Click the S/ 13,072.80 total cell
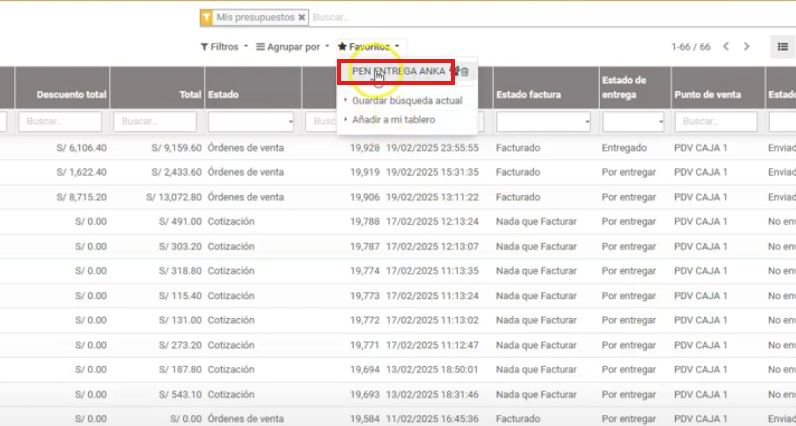The height and width of the screenshot is (426, 796). (174, 197)
